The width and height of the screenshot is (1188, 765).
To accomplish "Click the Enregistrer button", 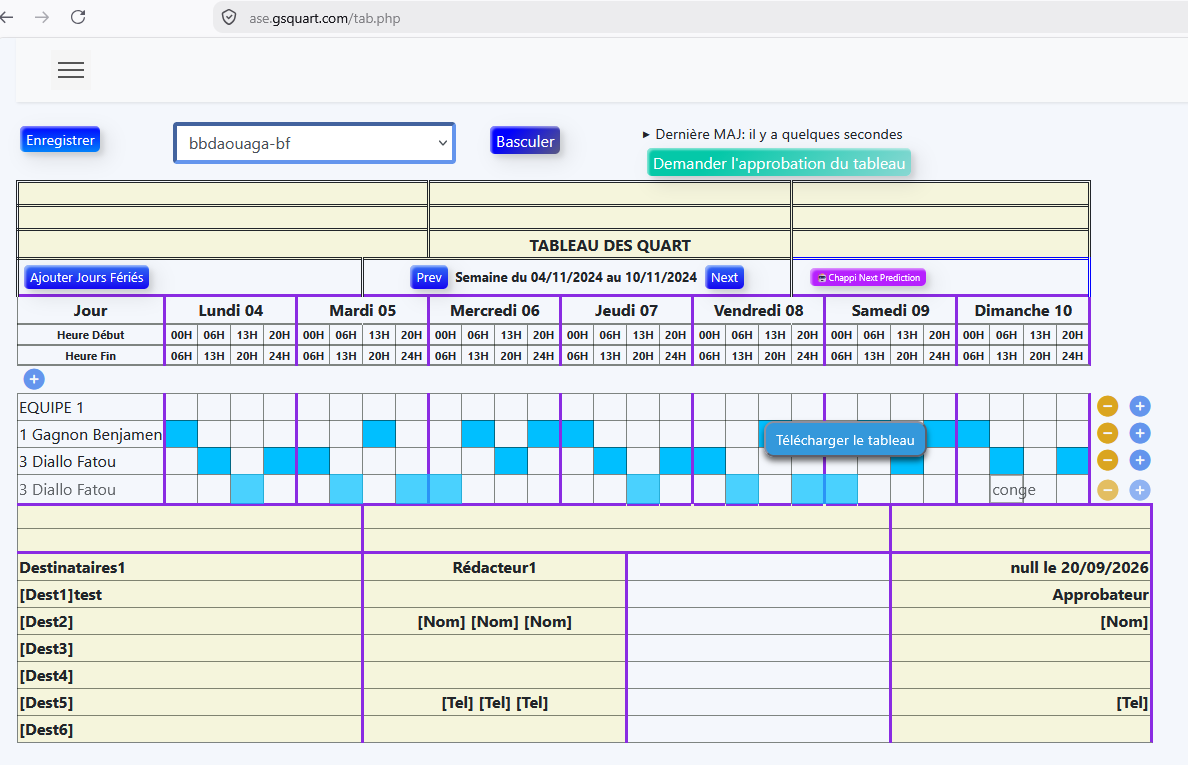I will pos(60,140).
